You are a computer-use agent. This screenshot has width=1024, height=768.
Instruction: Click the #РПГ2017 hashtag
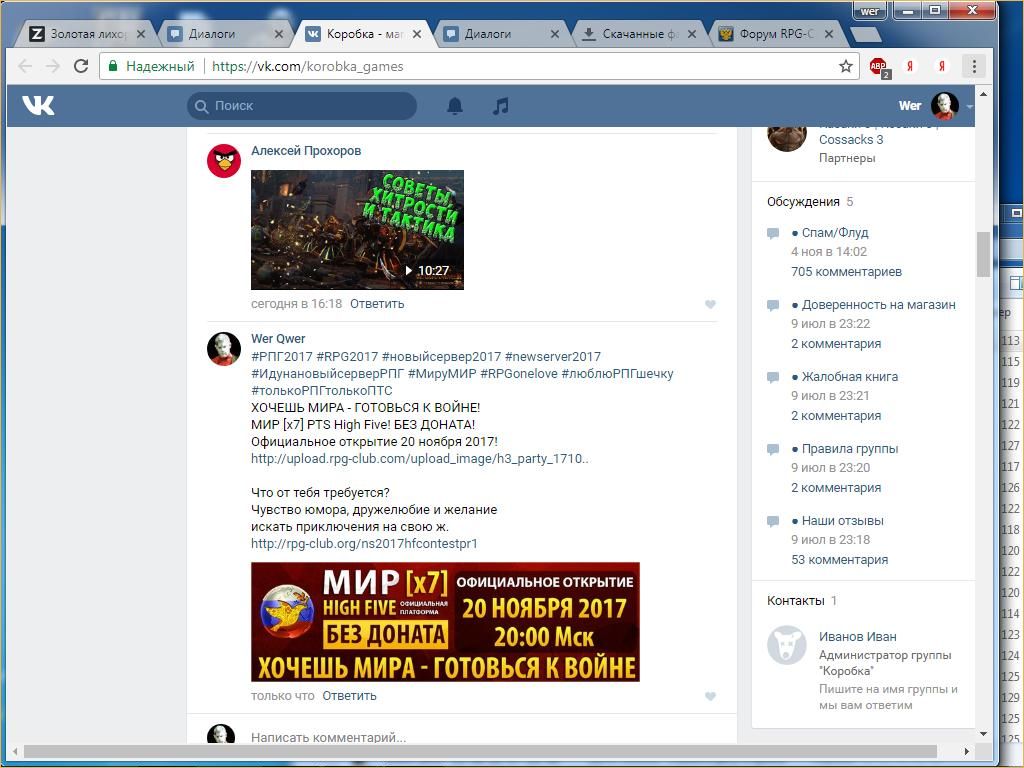click(281, 357)
